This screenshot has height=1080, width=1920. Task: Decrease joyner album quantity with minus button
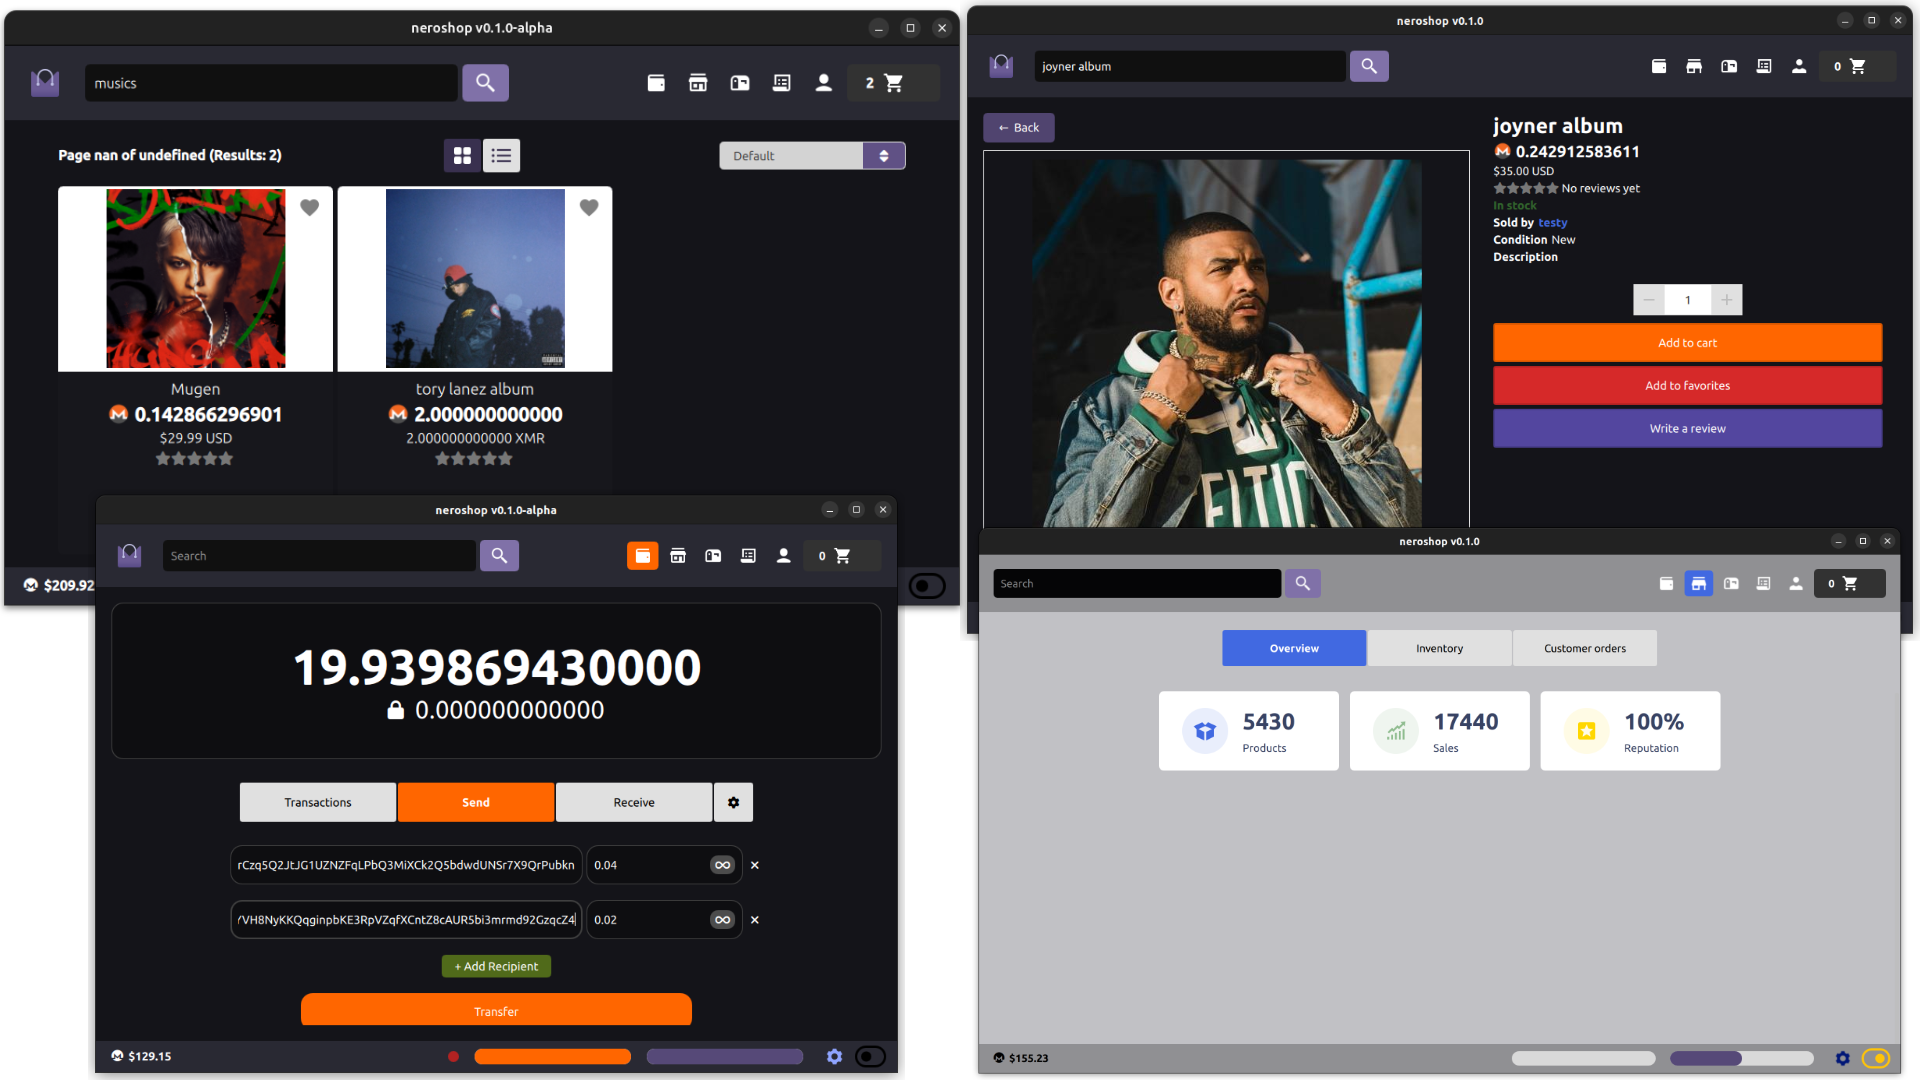[x=1649, y=300]
